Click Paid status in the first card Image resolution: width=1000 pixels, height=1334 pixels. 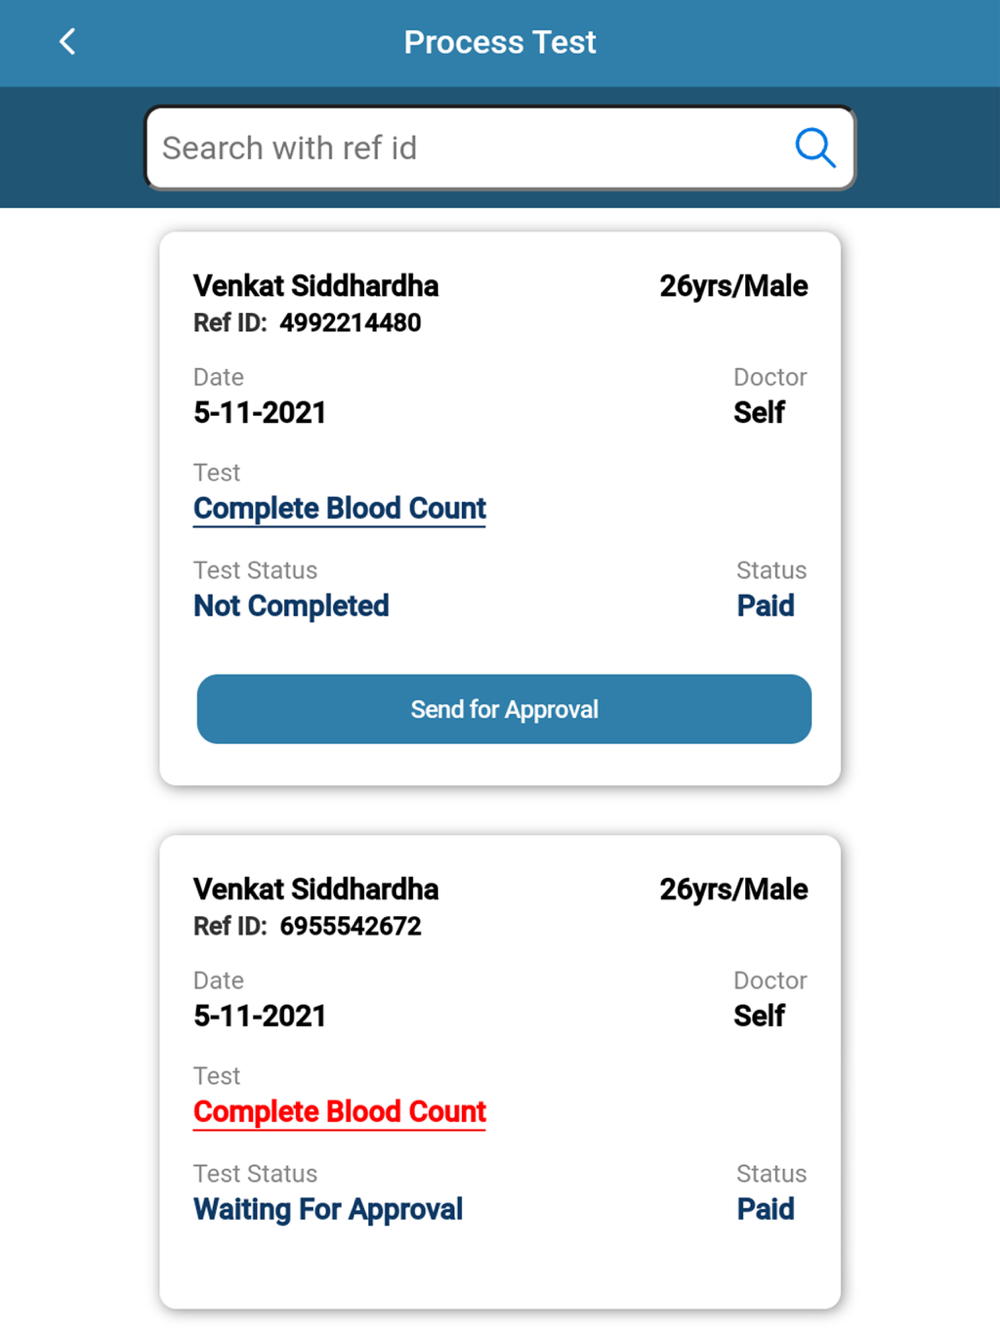pyautogui.click(x=766, y=606)
